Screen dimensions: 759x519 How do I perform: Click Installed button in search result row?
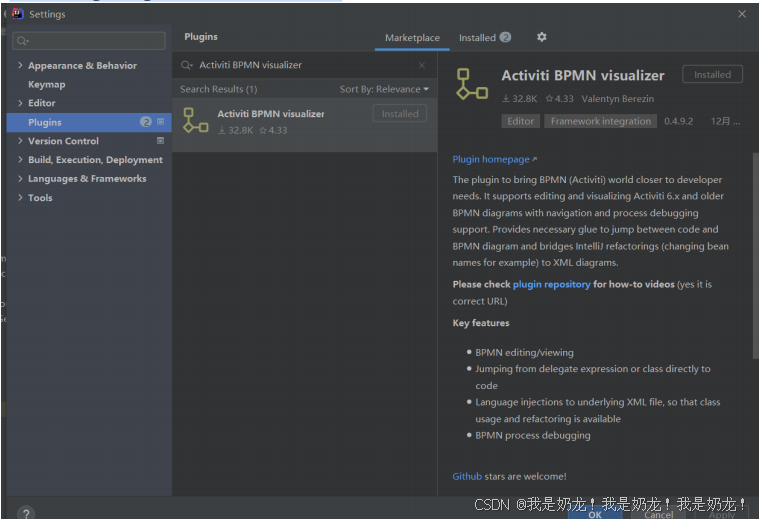click(400, 114)
